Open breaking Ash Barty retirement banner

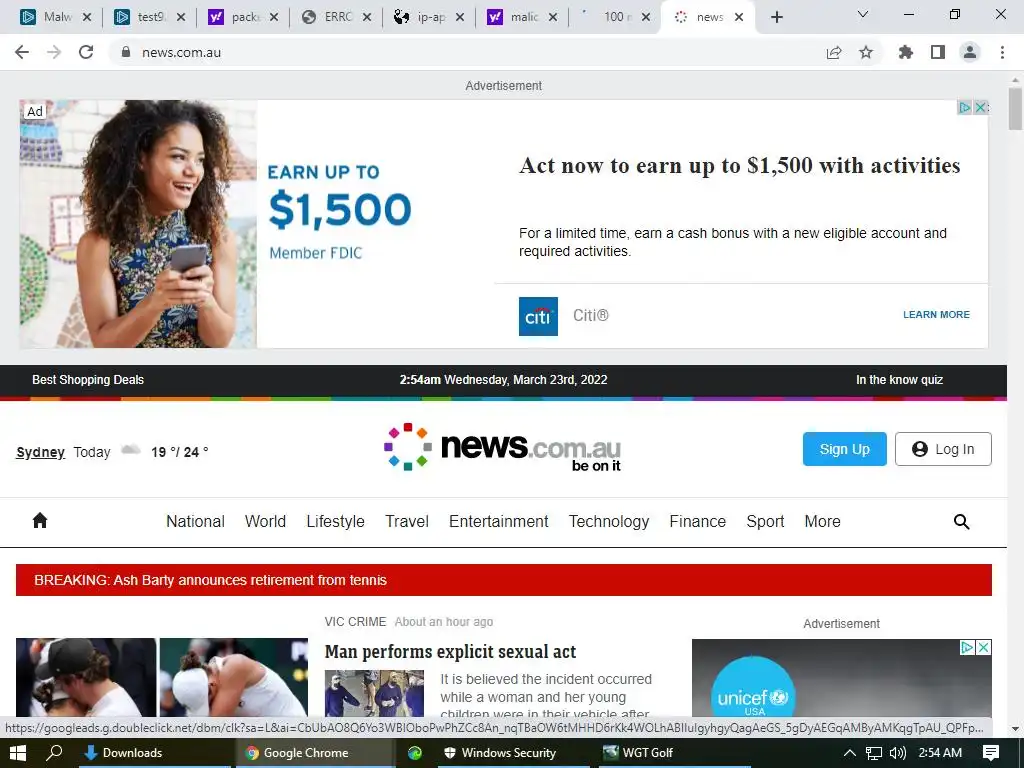click(504, 580)
